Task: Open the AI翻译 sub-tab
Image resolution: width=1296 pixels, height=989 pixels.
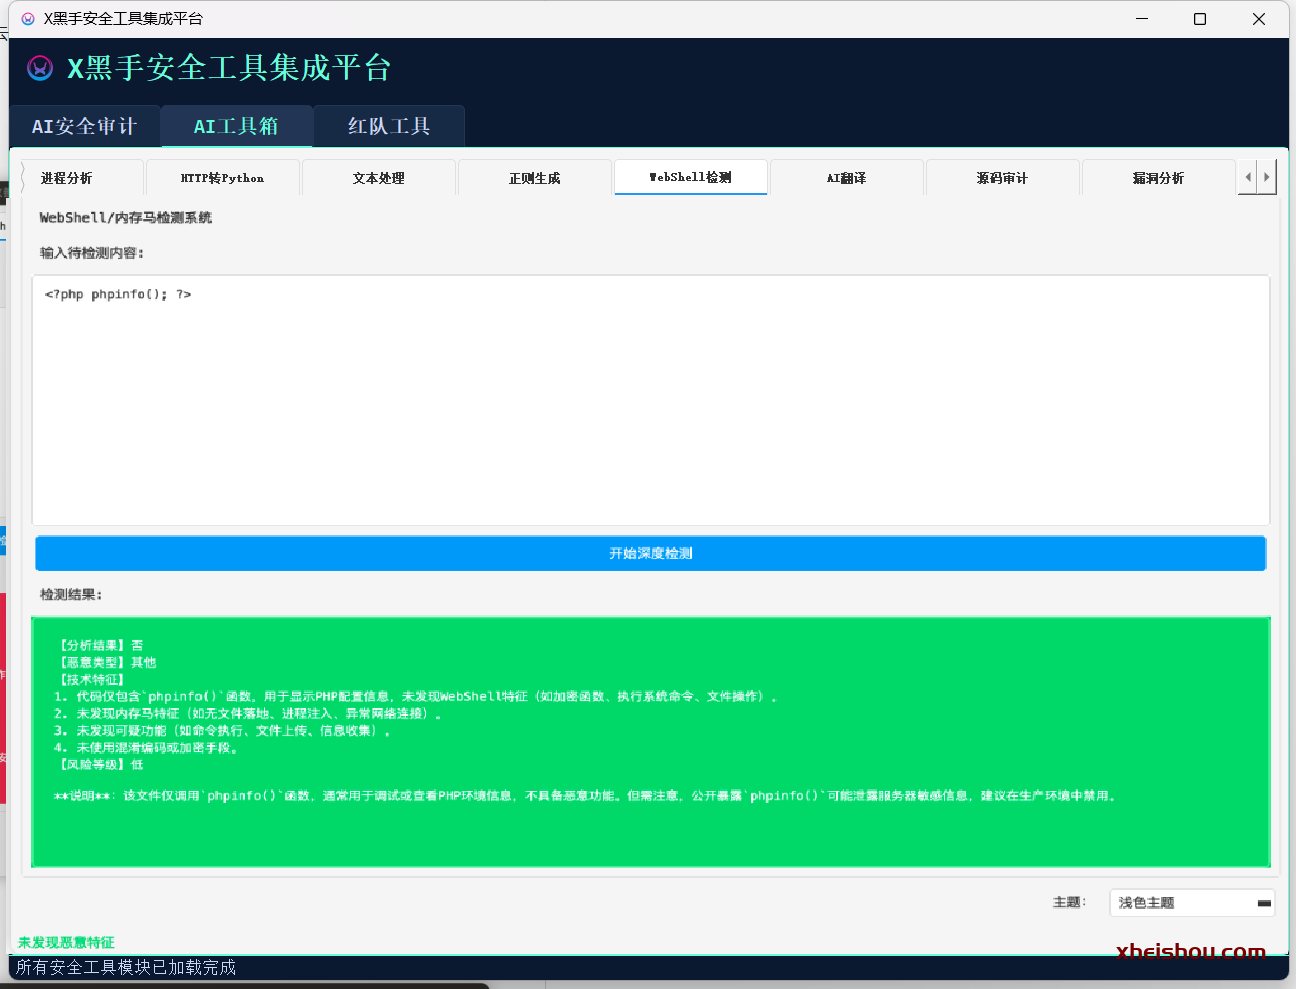Action: [847, 178]
